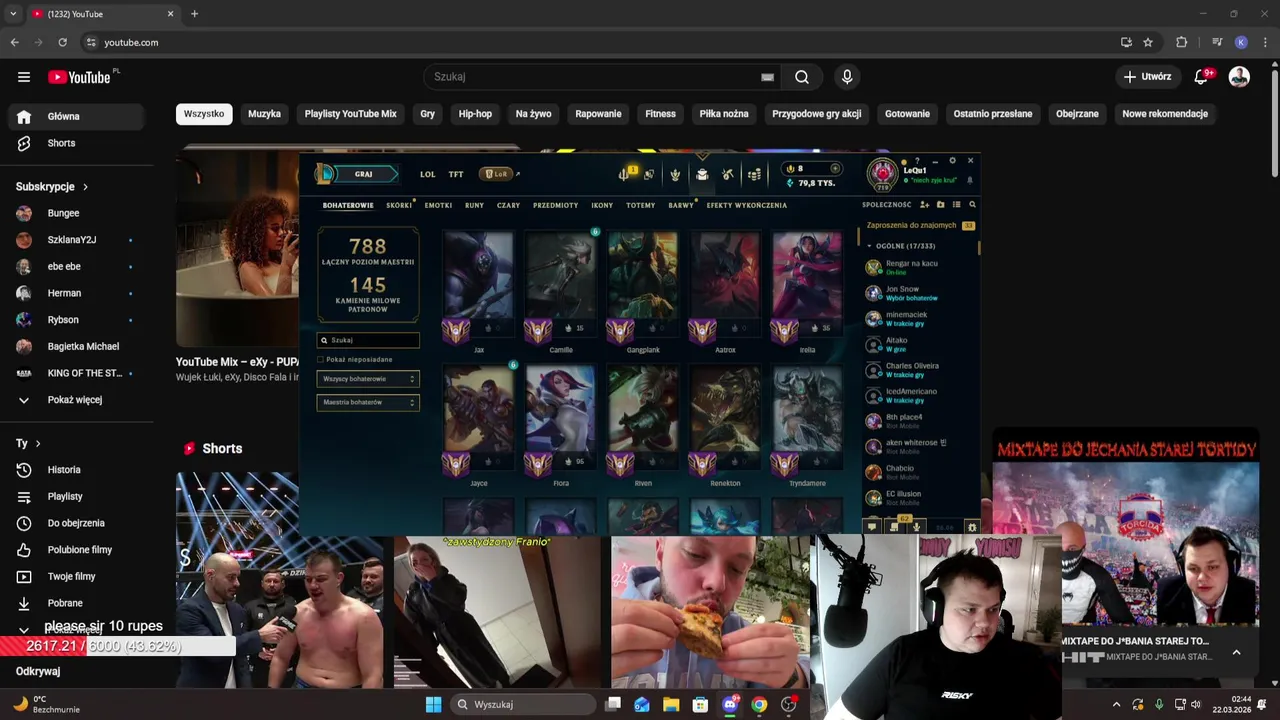Expand the Ty section chevron
The width and height of the screenshot is (1280, 720).
[38, 443]
